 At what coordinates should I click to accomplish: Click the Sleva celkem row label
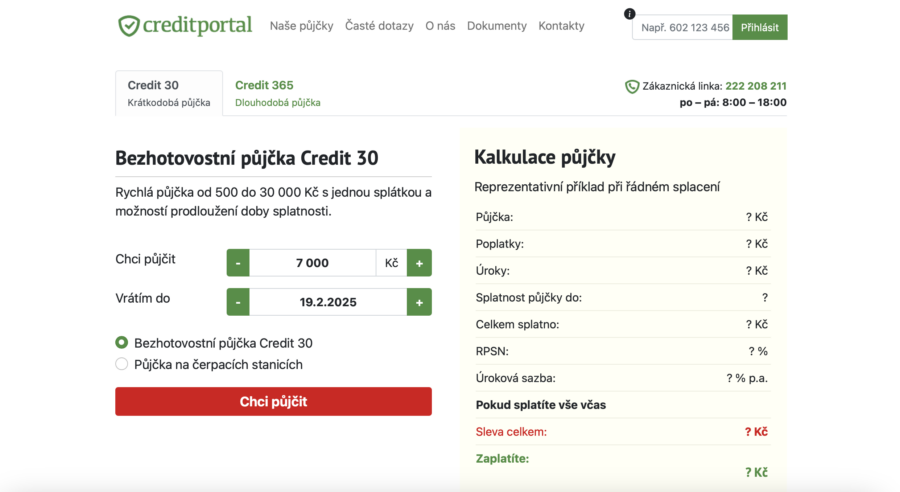(x=511, y=432)
